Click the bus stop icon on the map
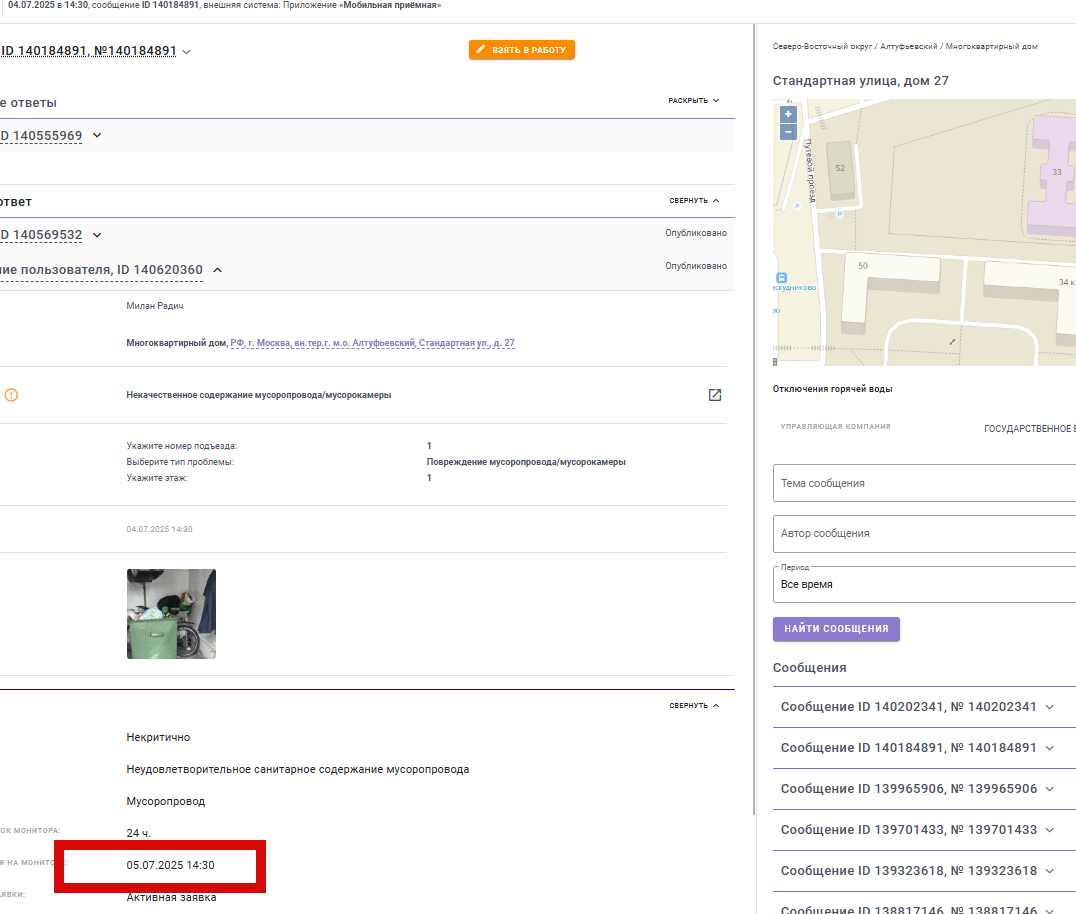 tap(781, 278)
